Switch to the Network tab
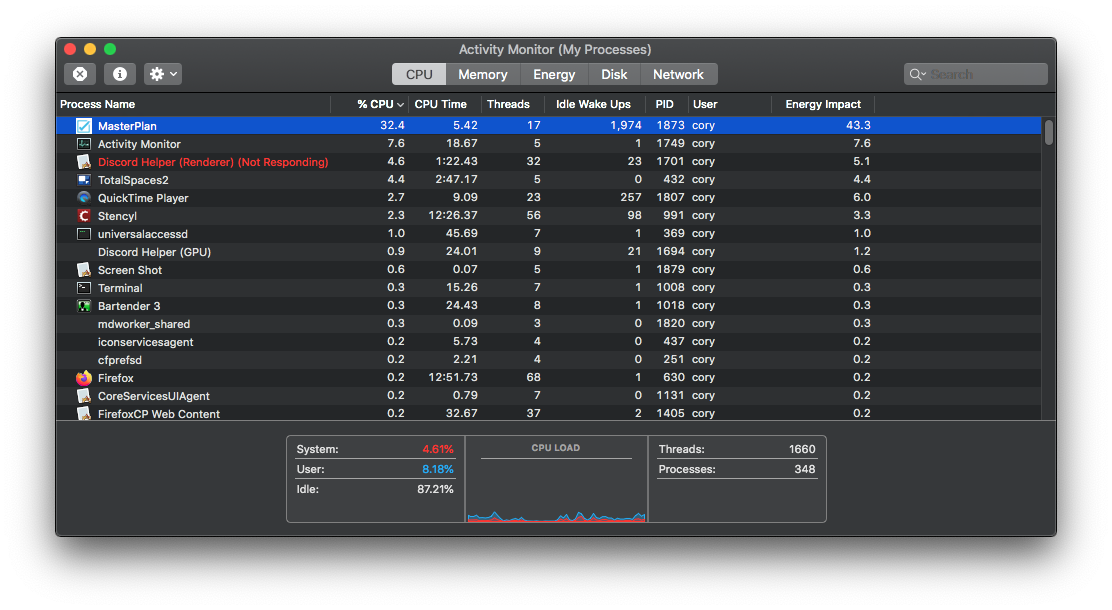 coord(679,74)
